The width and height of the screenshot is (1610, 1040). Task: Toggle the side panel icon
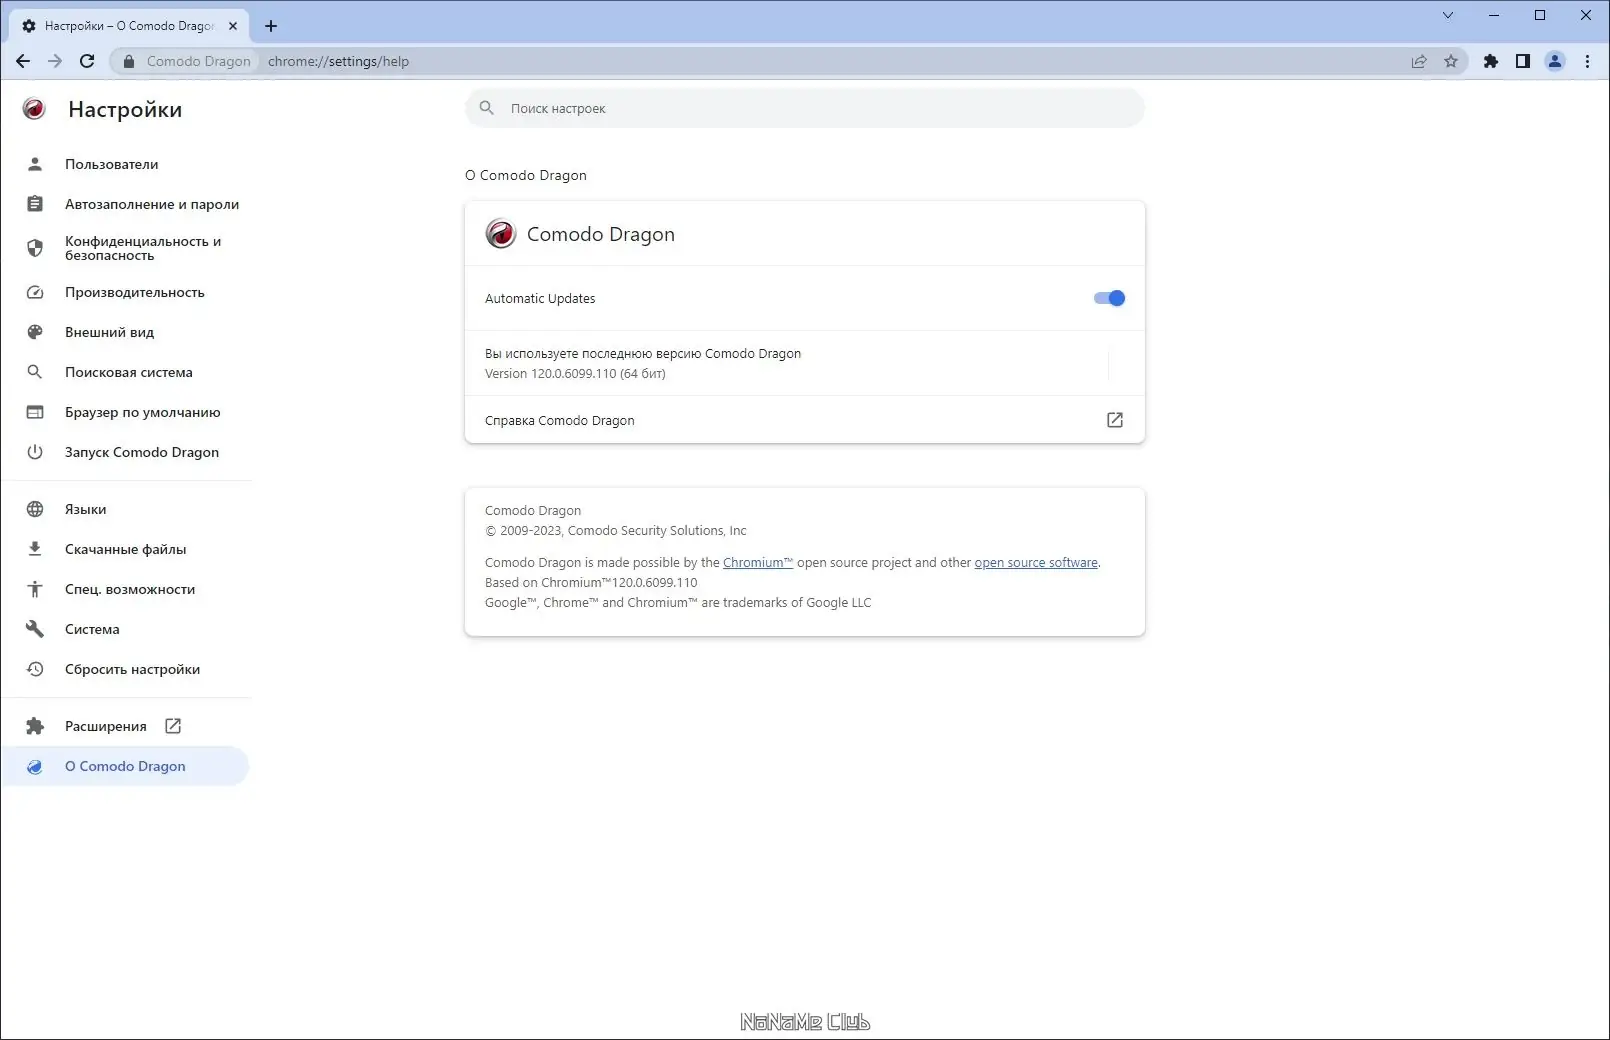(x=1523, y=61)
